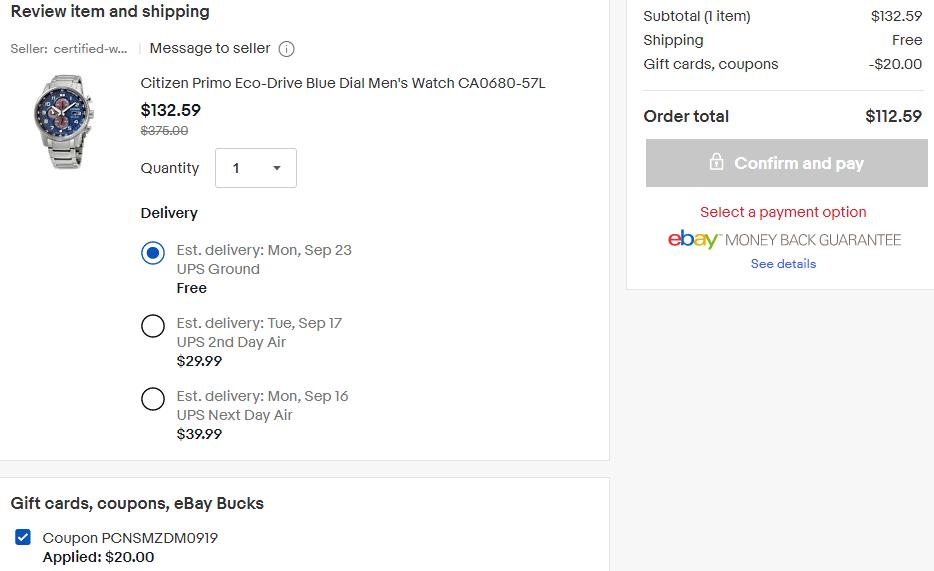
Task: Click the Est. delivery Mon, Sep 16 label
Action: click(x=262, y=396)
